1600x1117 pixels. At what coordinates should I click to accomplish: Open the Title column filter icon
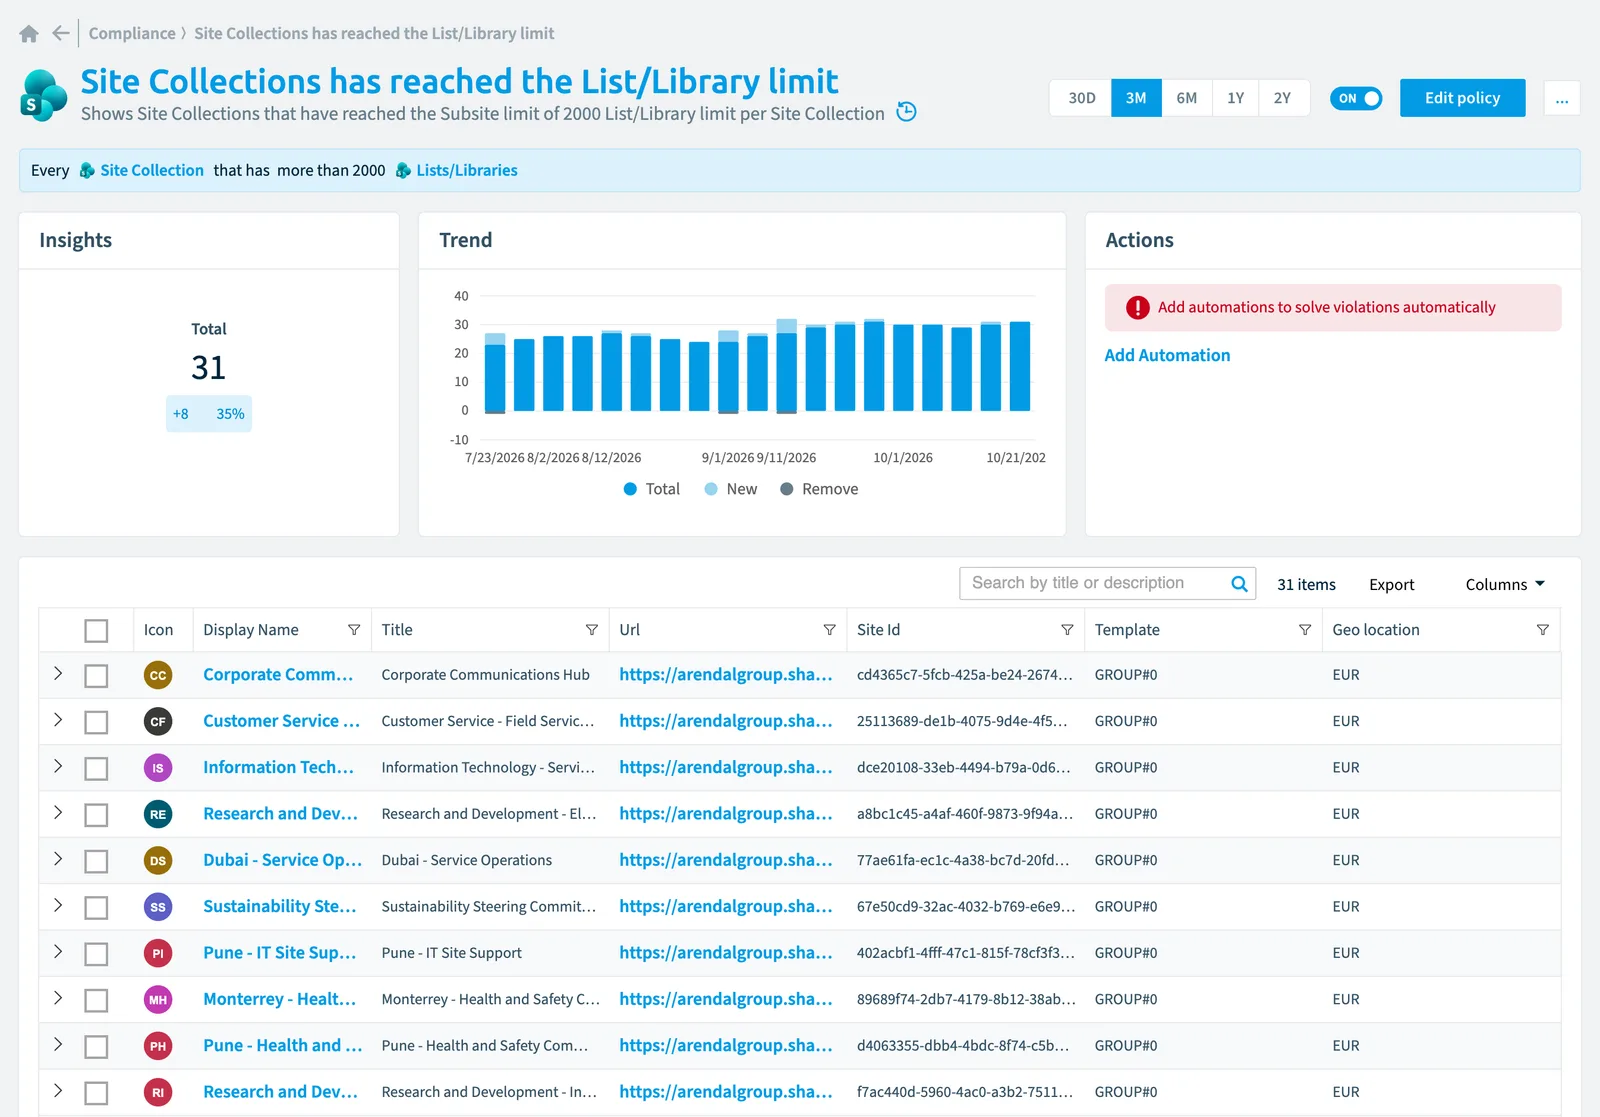(x=592, y=630)
